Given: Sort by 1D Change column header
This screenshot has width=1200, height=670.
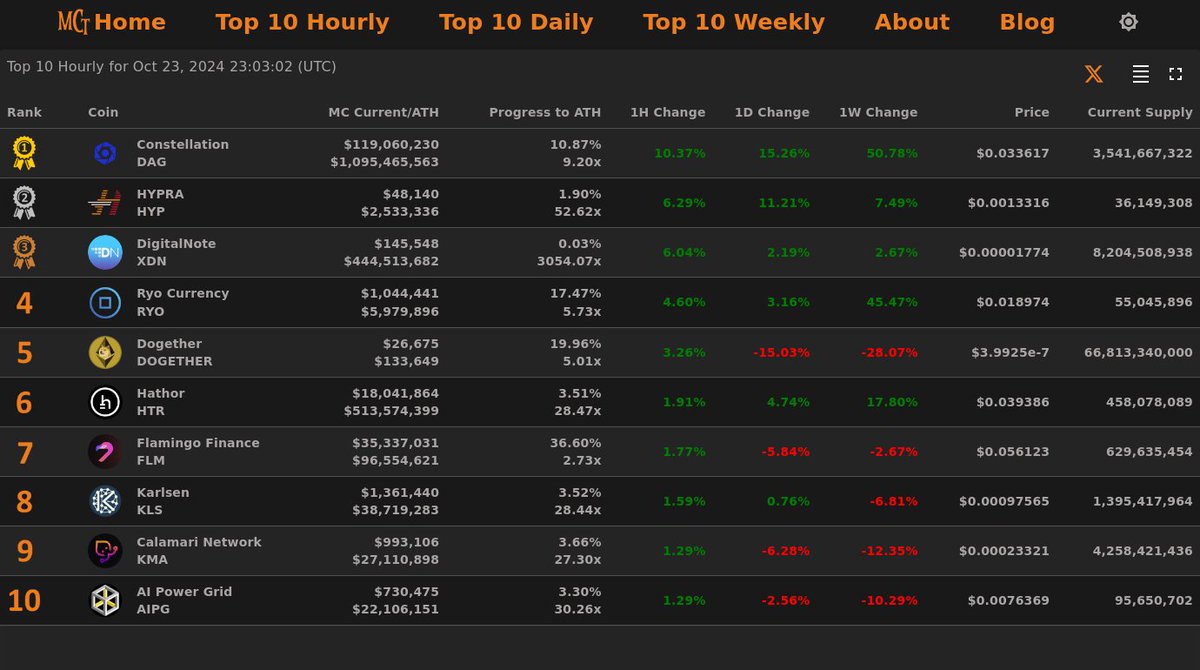Looking at the screenshot, I should point(771,113).
